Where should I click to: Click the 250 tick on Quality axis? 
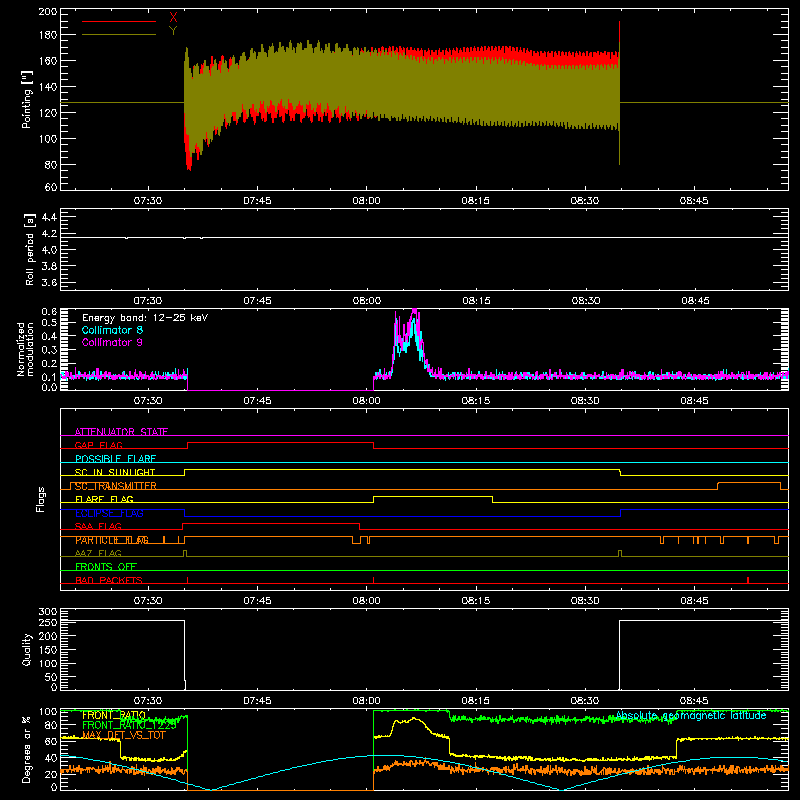[x=47, y=622]
